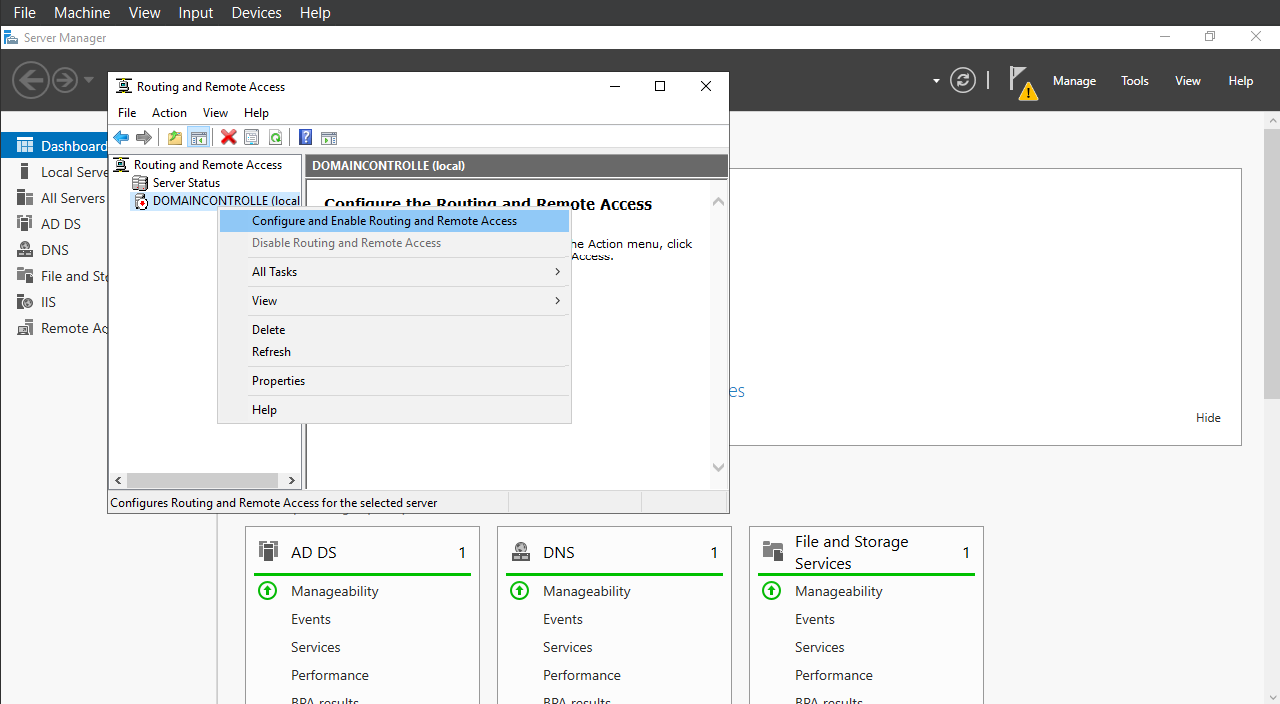Click the Dashboard icon in Server Manager sidebar
1280x704 pixels.
click(25, 146)
